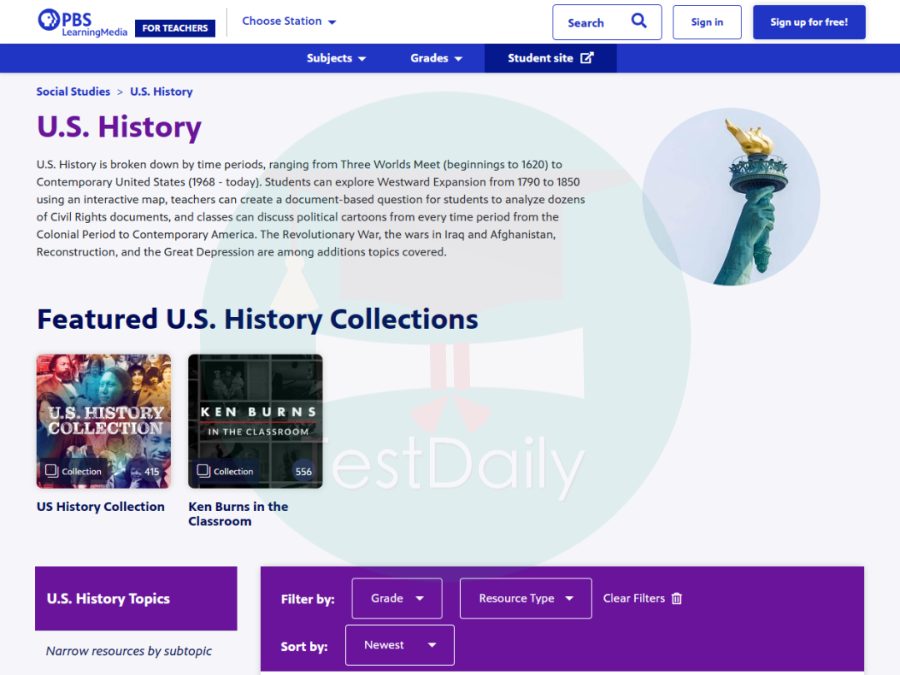Open the Newest sort dropdown
900x675 pixels.
399,645
